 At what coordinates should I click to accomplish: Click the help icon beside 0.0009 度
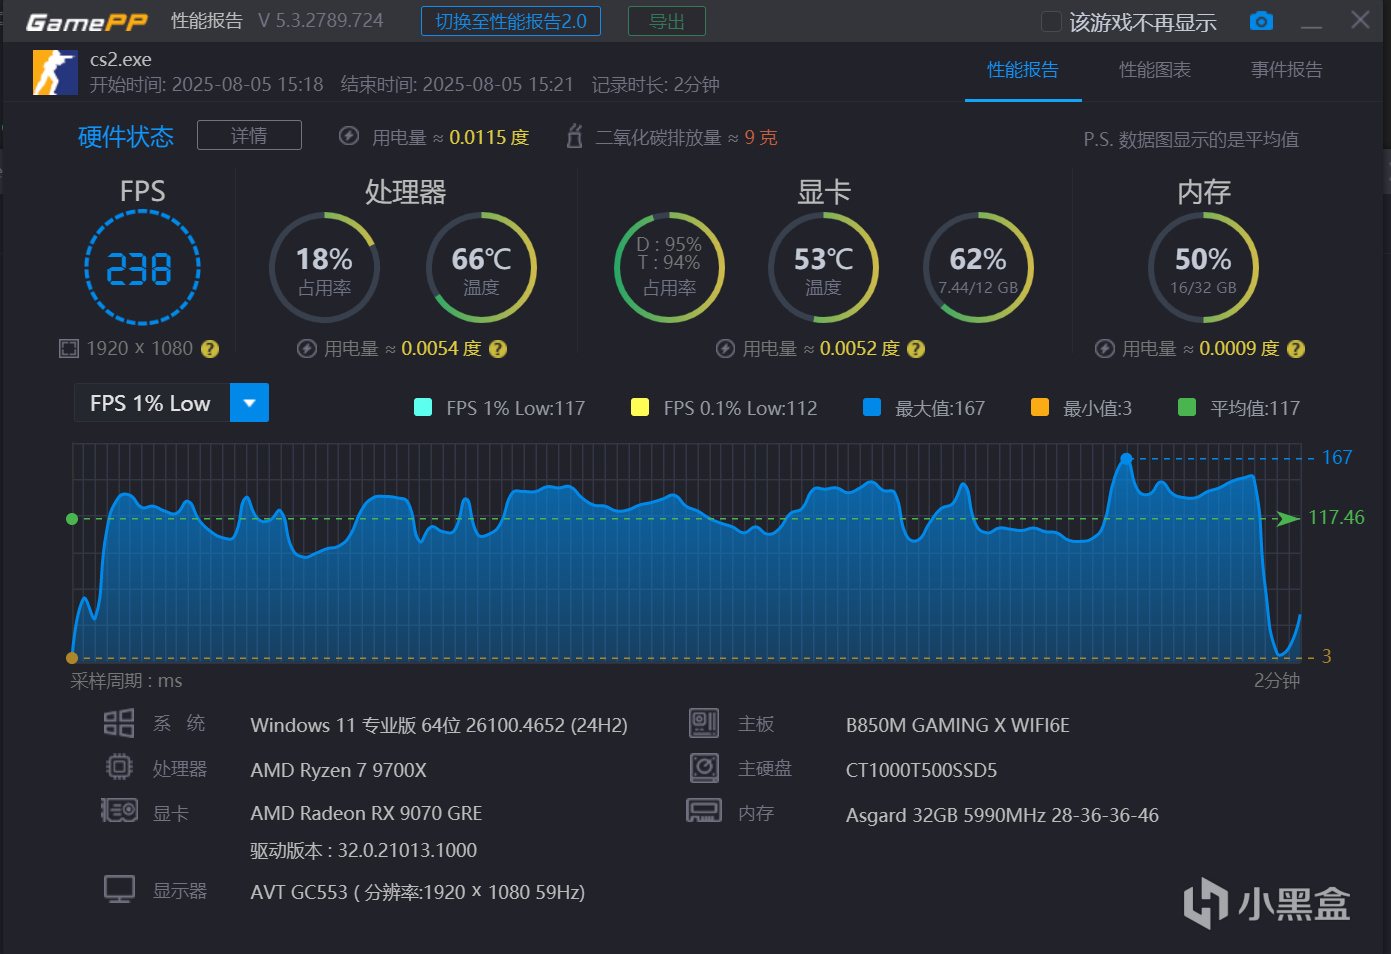[1296, 349]
